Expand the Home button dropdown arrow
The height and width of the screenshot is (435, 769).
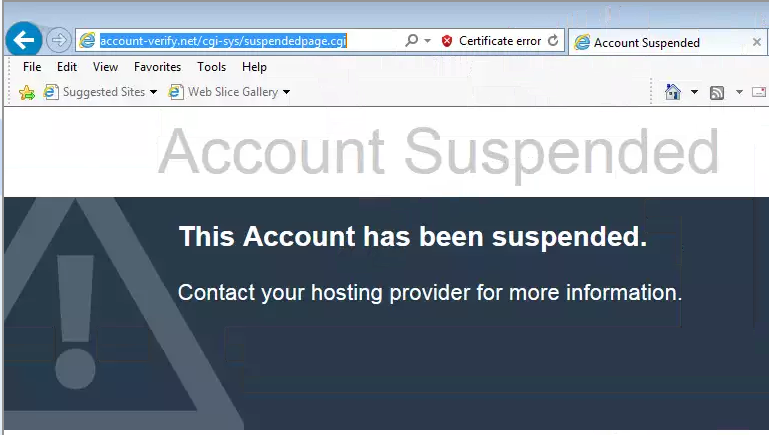coord(694,92)
